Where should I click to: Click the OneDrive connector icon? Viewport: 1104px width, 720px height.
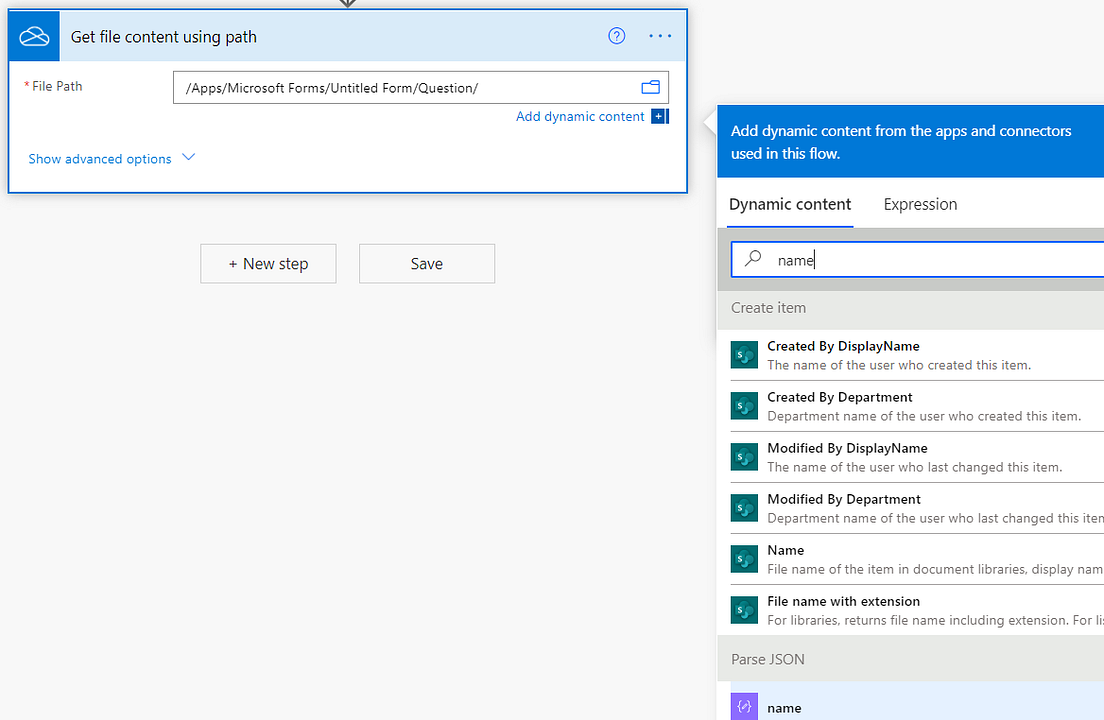click(32, 35)
